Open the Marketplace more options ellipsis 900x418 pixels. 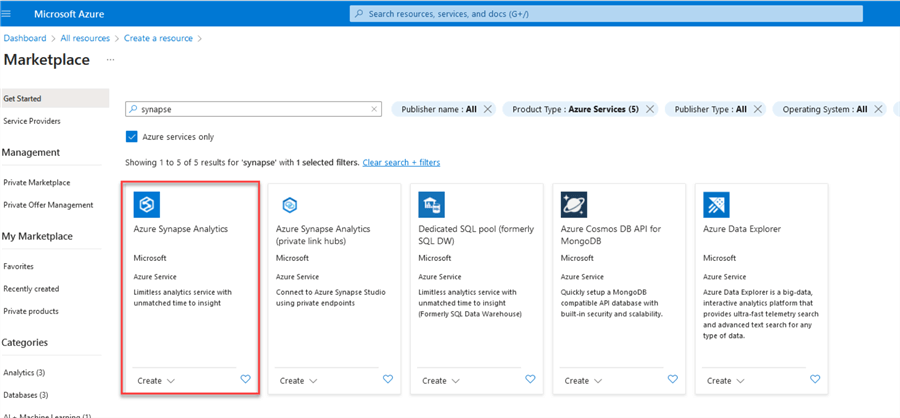pos(111,60)
